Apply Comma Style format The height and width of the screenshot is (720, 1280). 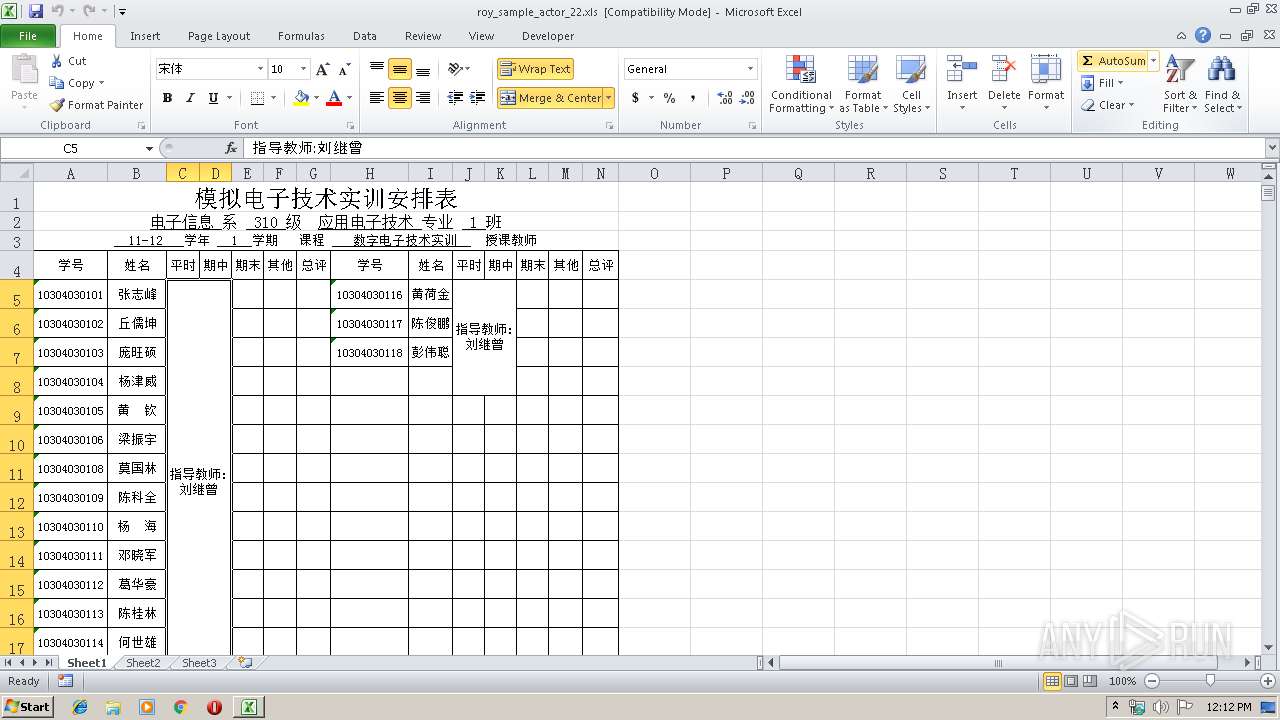point(693,98)
